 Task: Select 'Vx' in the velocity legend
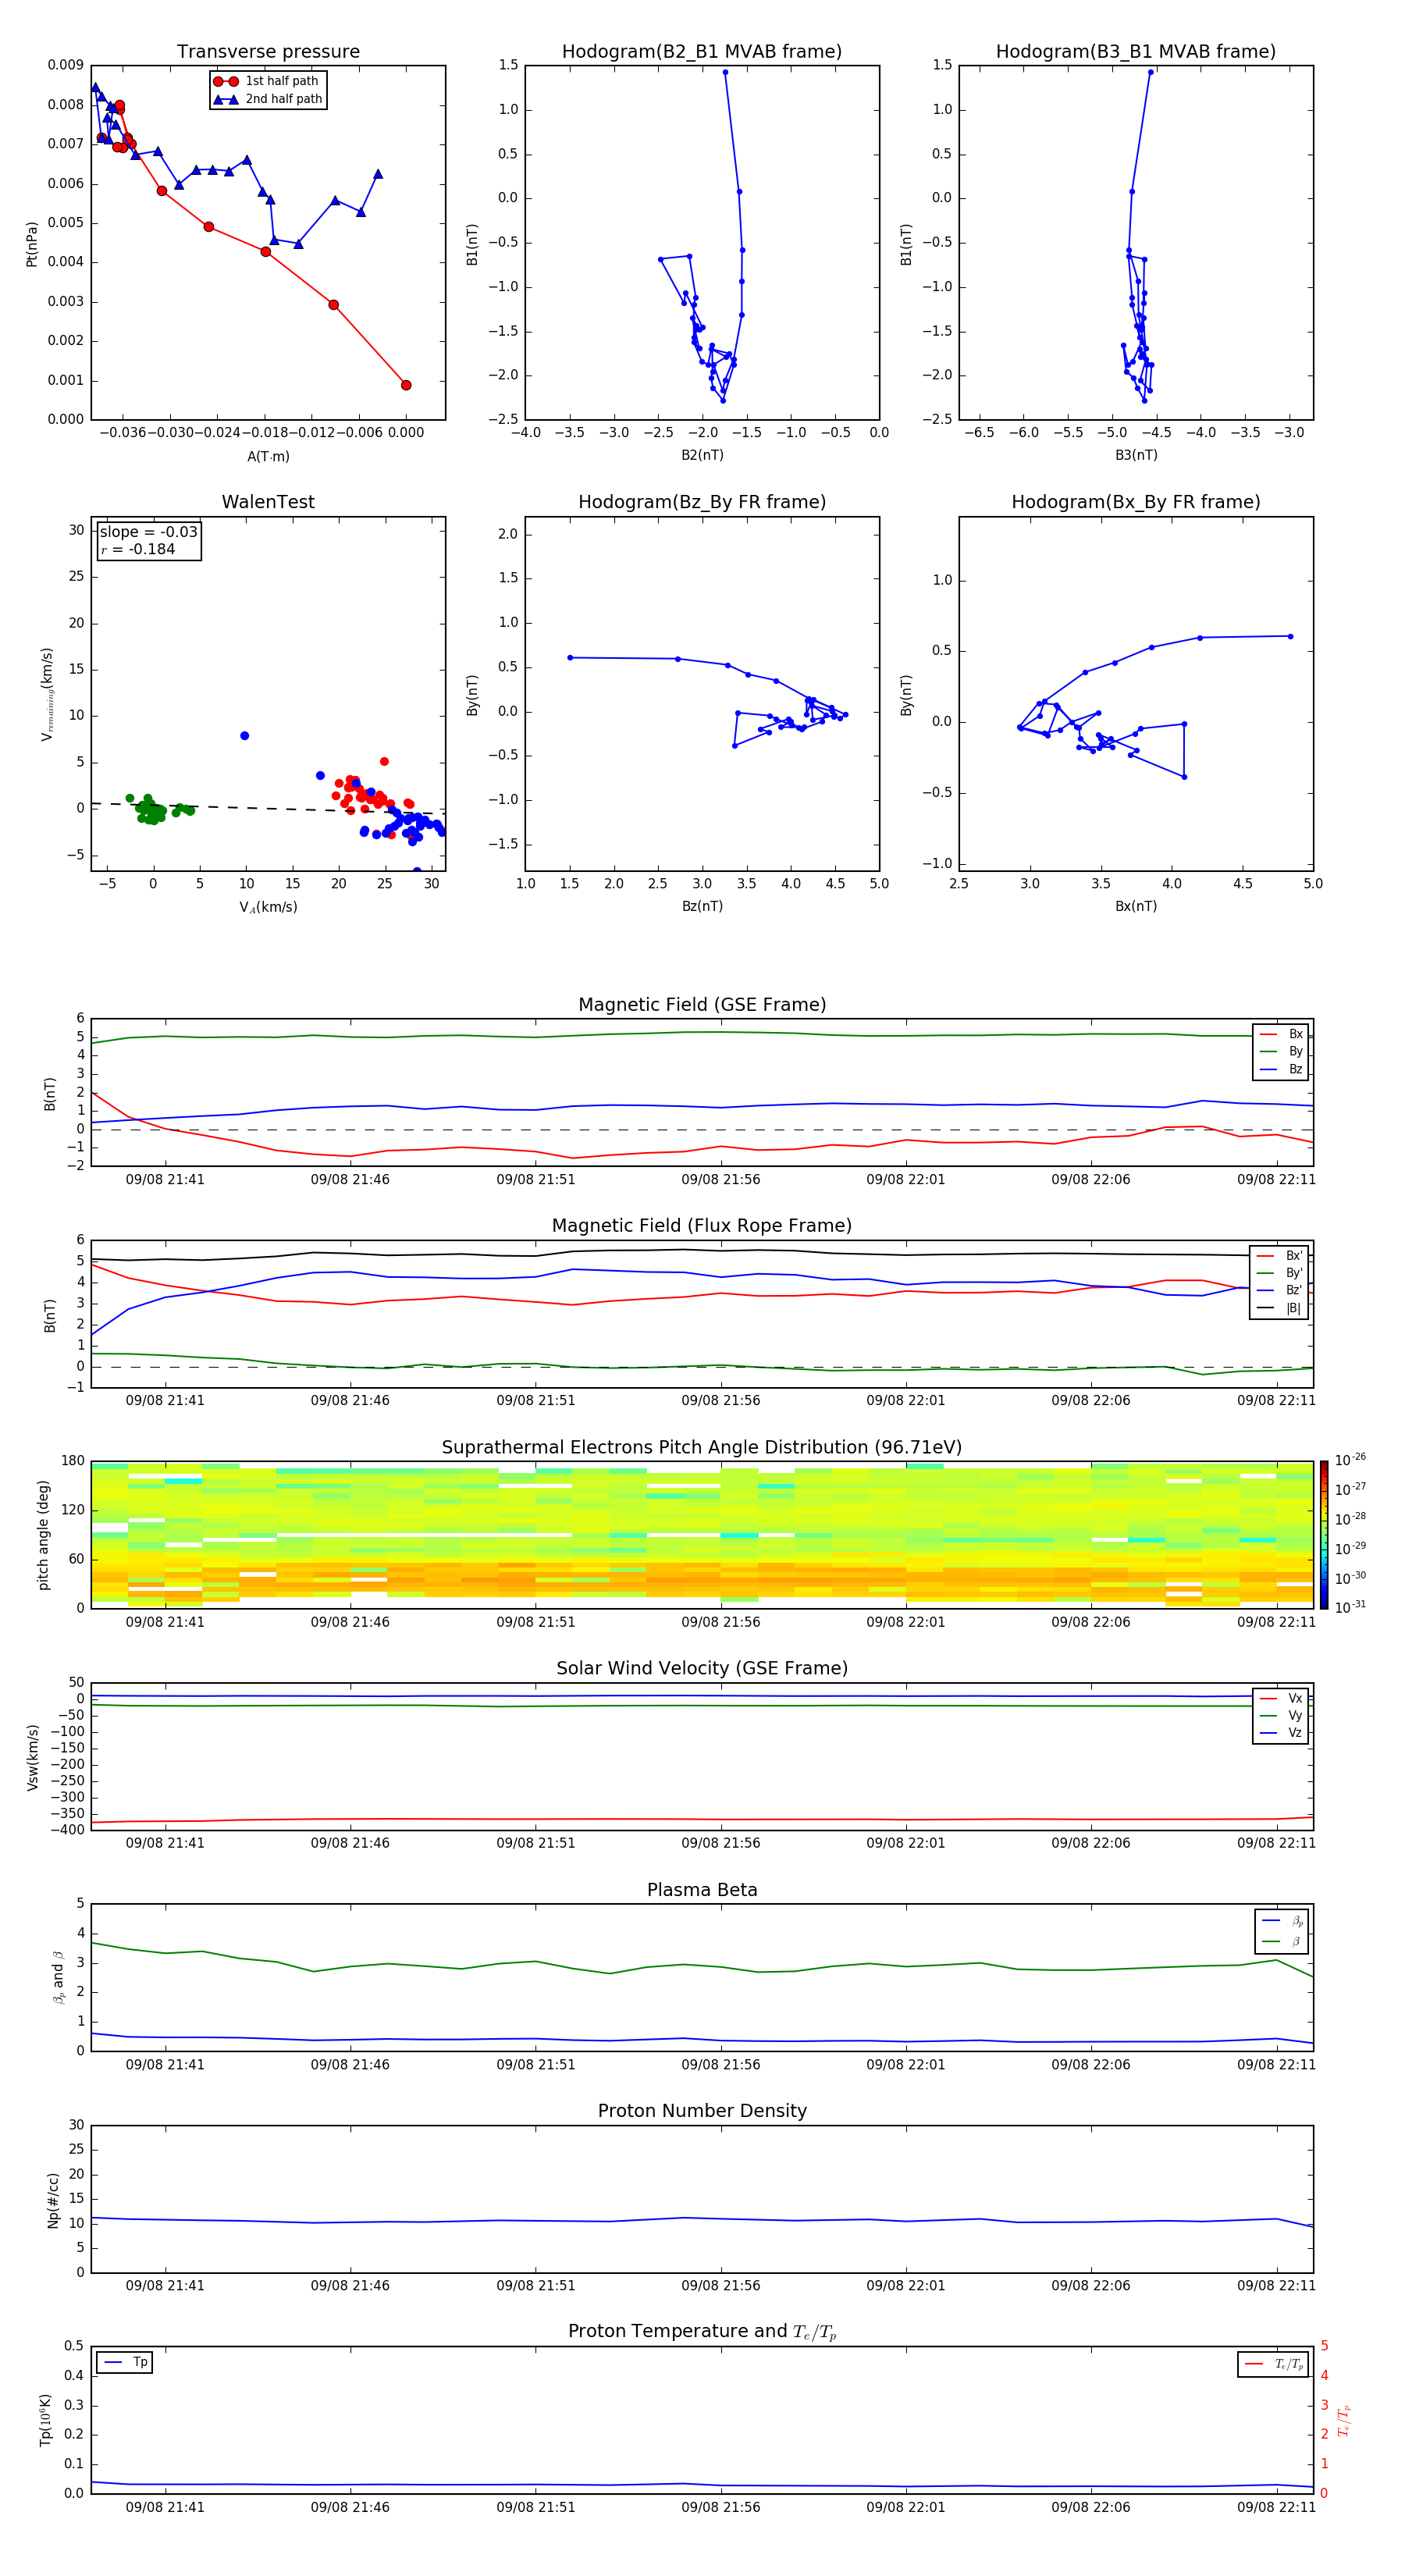[1281, 1698]
